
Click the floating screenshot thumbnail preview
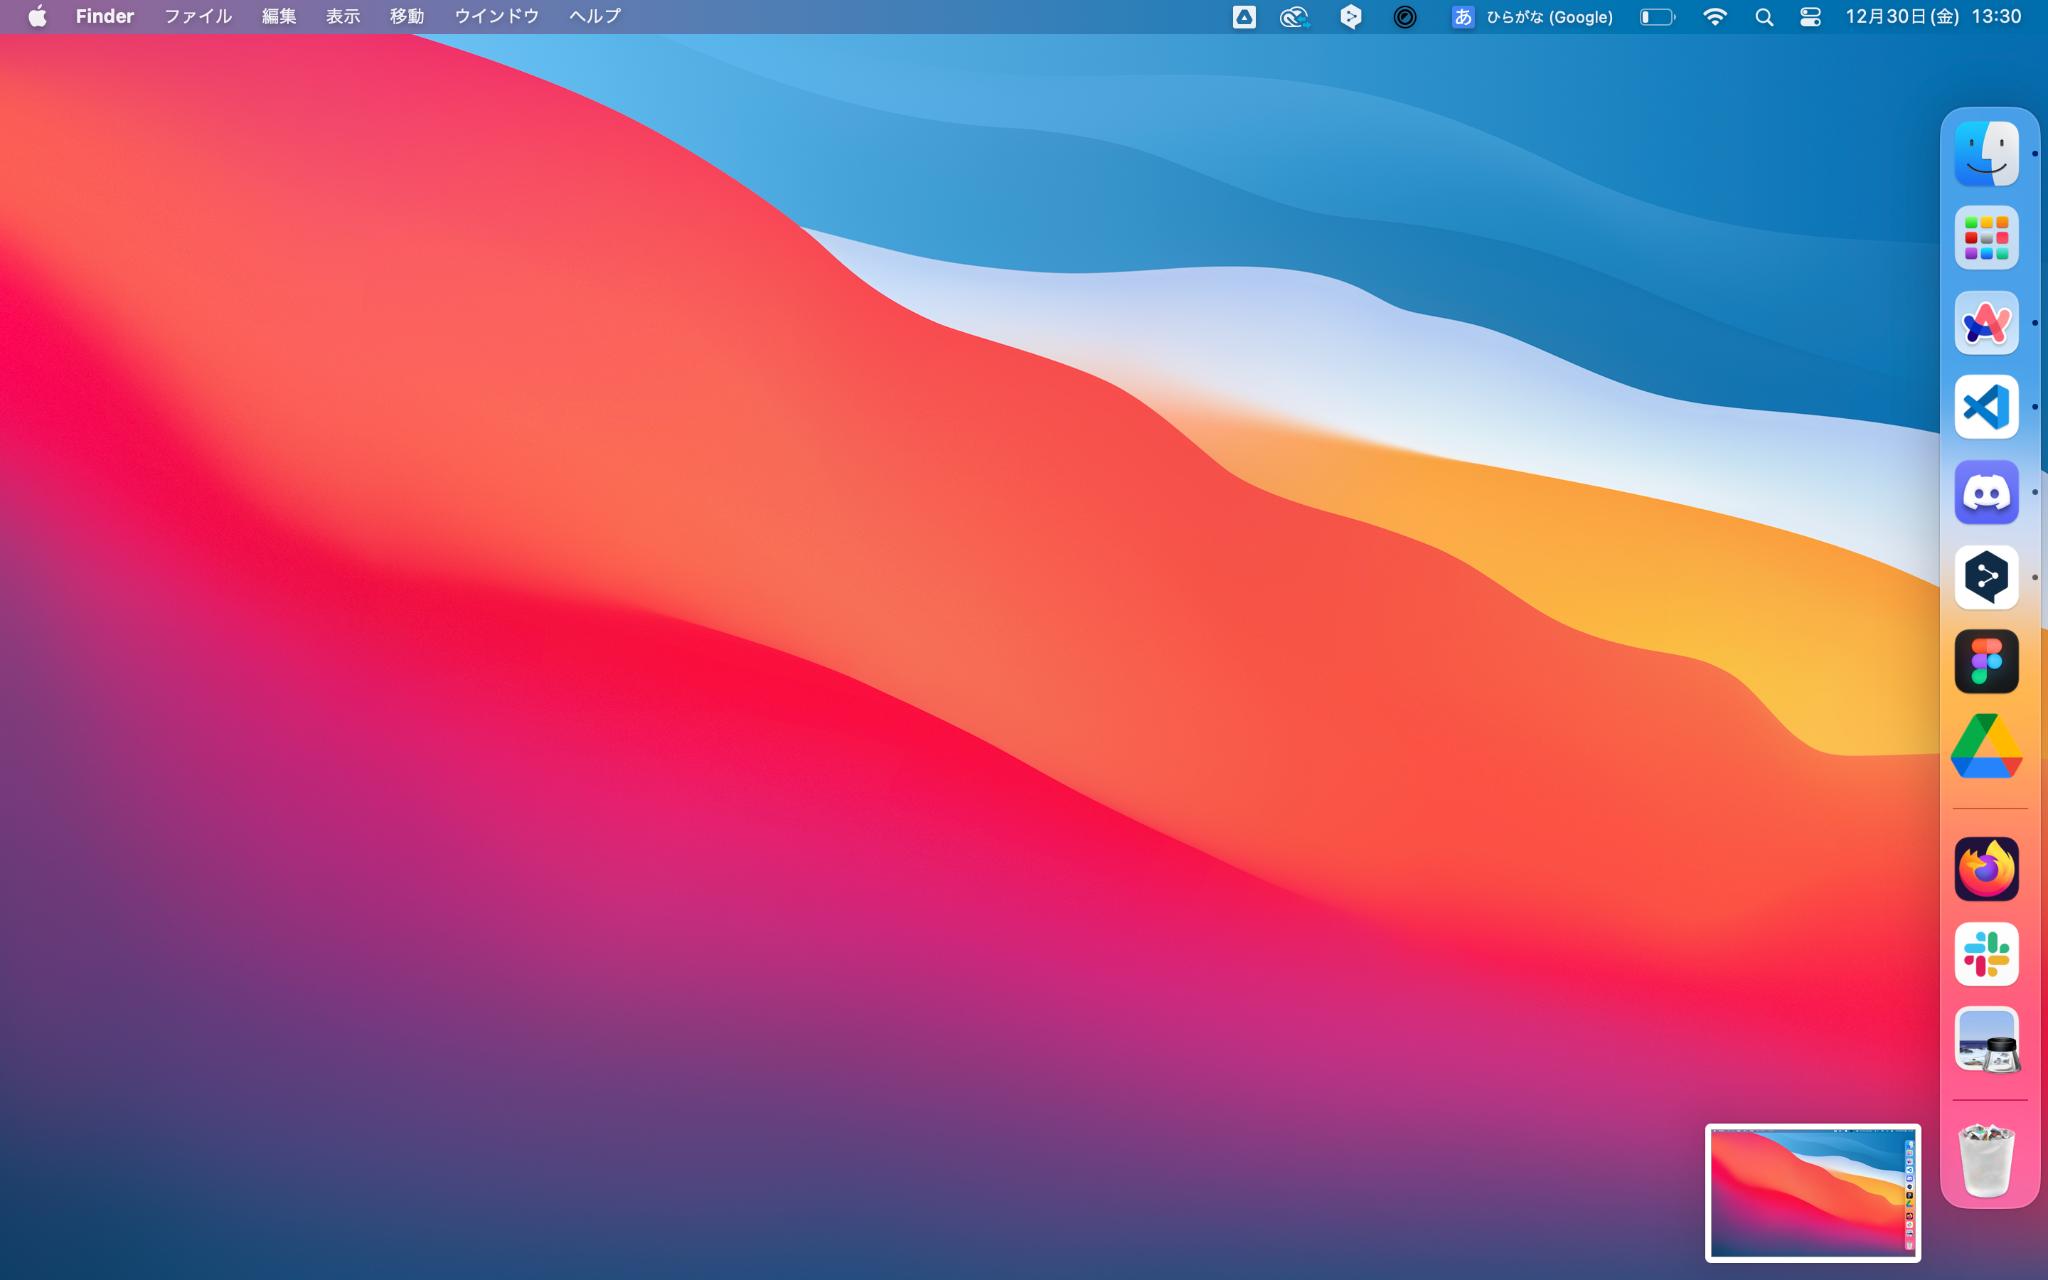coord(1812,1192)
